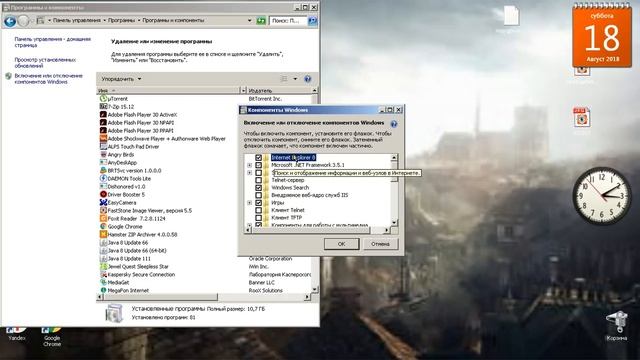Viewport: 640px width, 360px height.
Task: Click the DAEMON Tools Lite icon
Action: click(103, 178)
